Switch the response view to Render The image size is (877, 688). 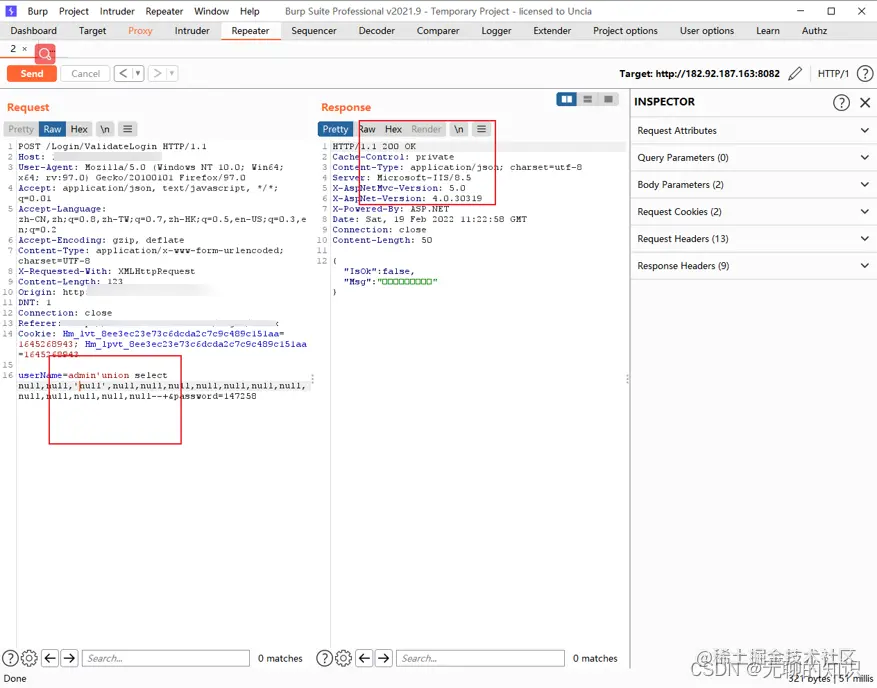(x=426, y=129)
